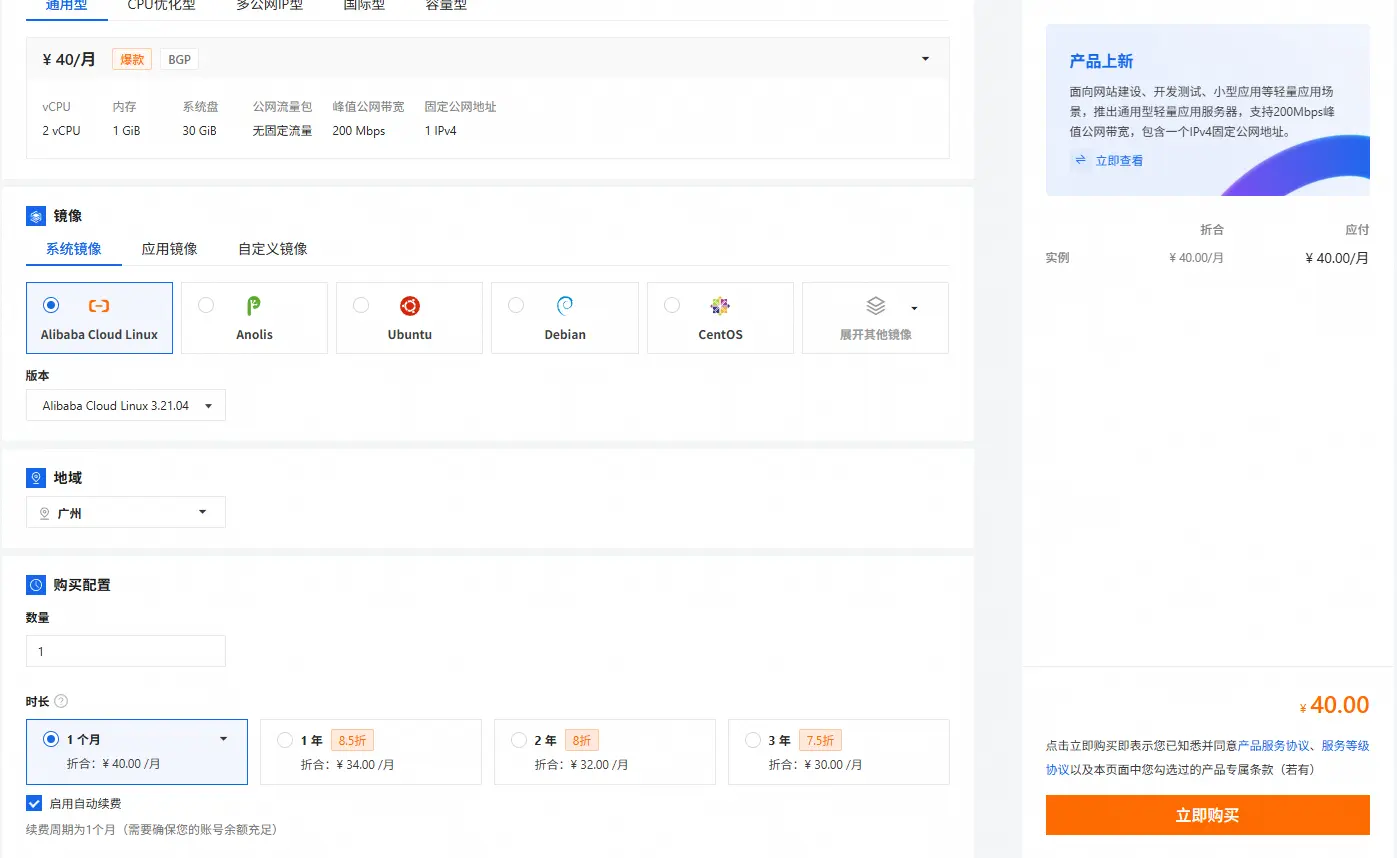
Task: Select the CentOS image radio button
Action: pyautogui.click(x=672, y=305)
